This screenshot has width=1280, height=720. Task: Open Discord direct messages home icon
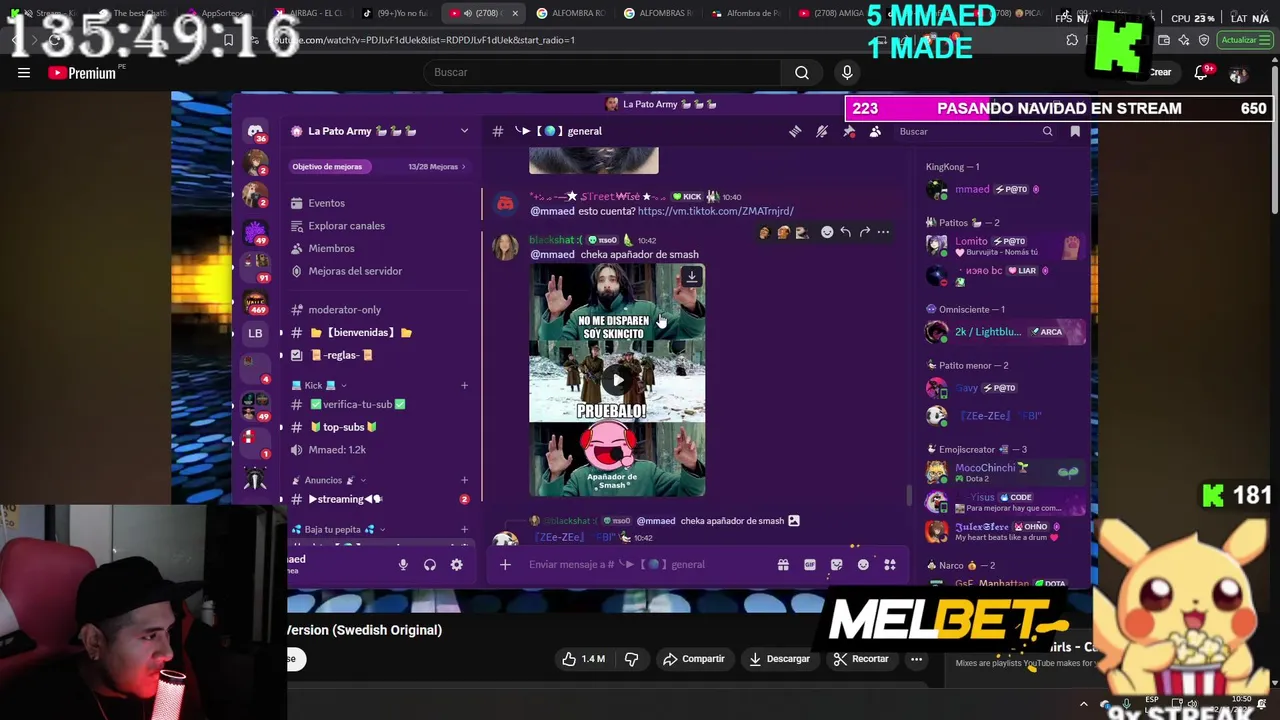pyautogui.click(x=255, y=132)
